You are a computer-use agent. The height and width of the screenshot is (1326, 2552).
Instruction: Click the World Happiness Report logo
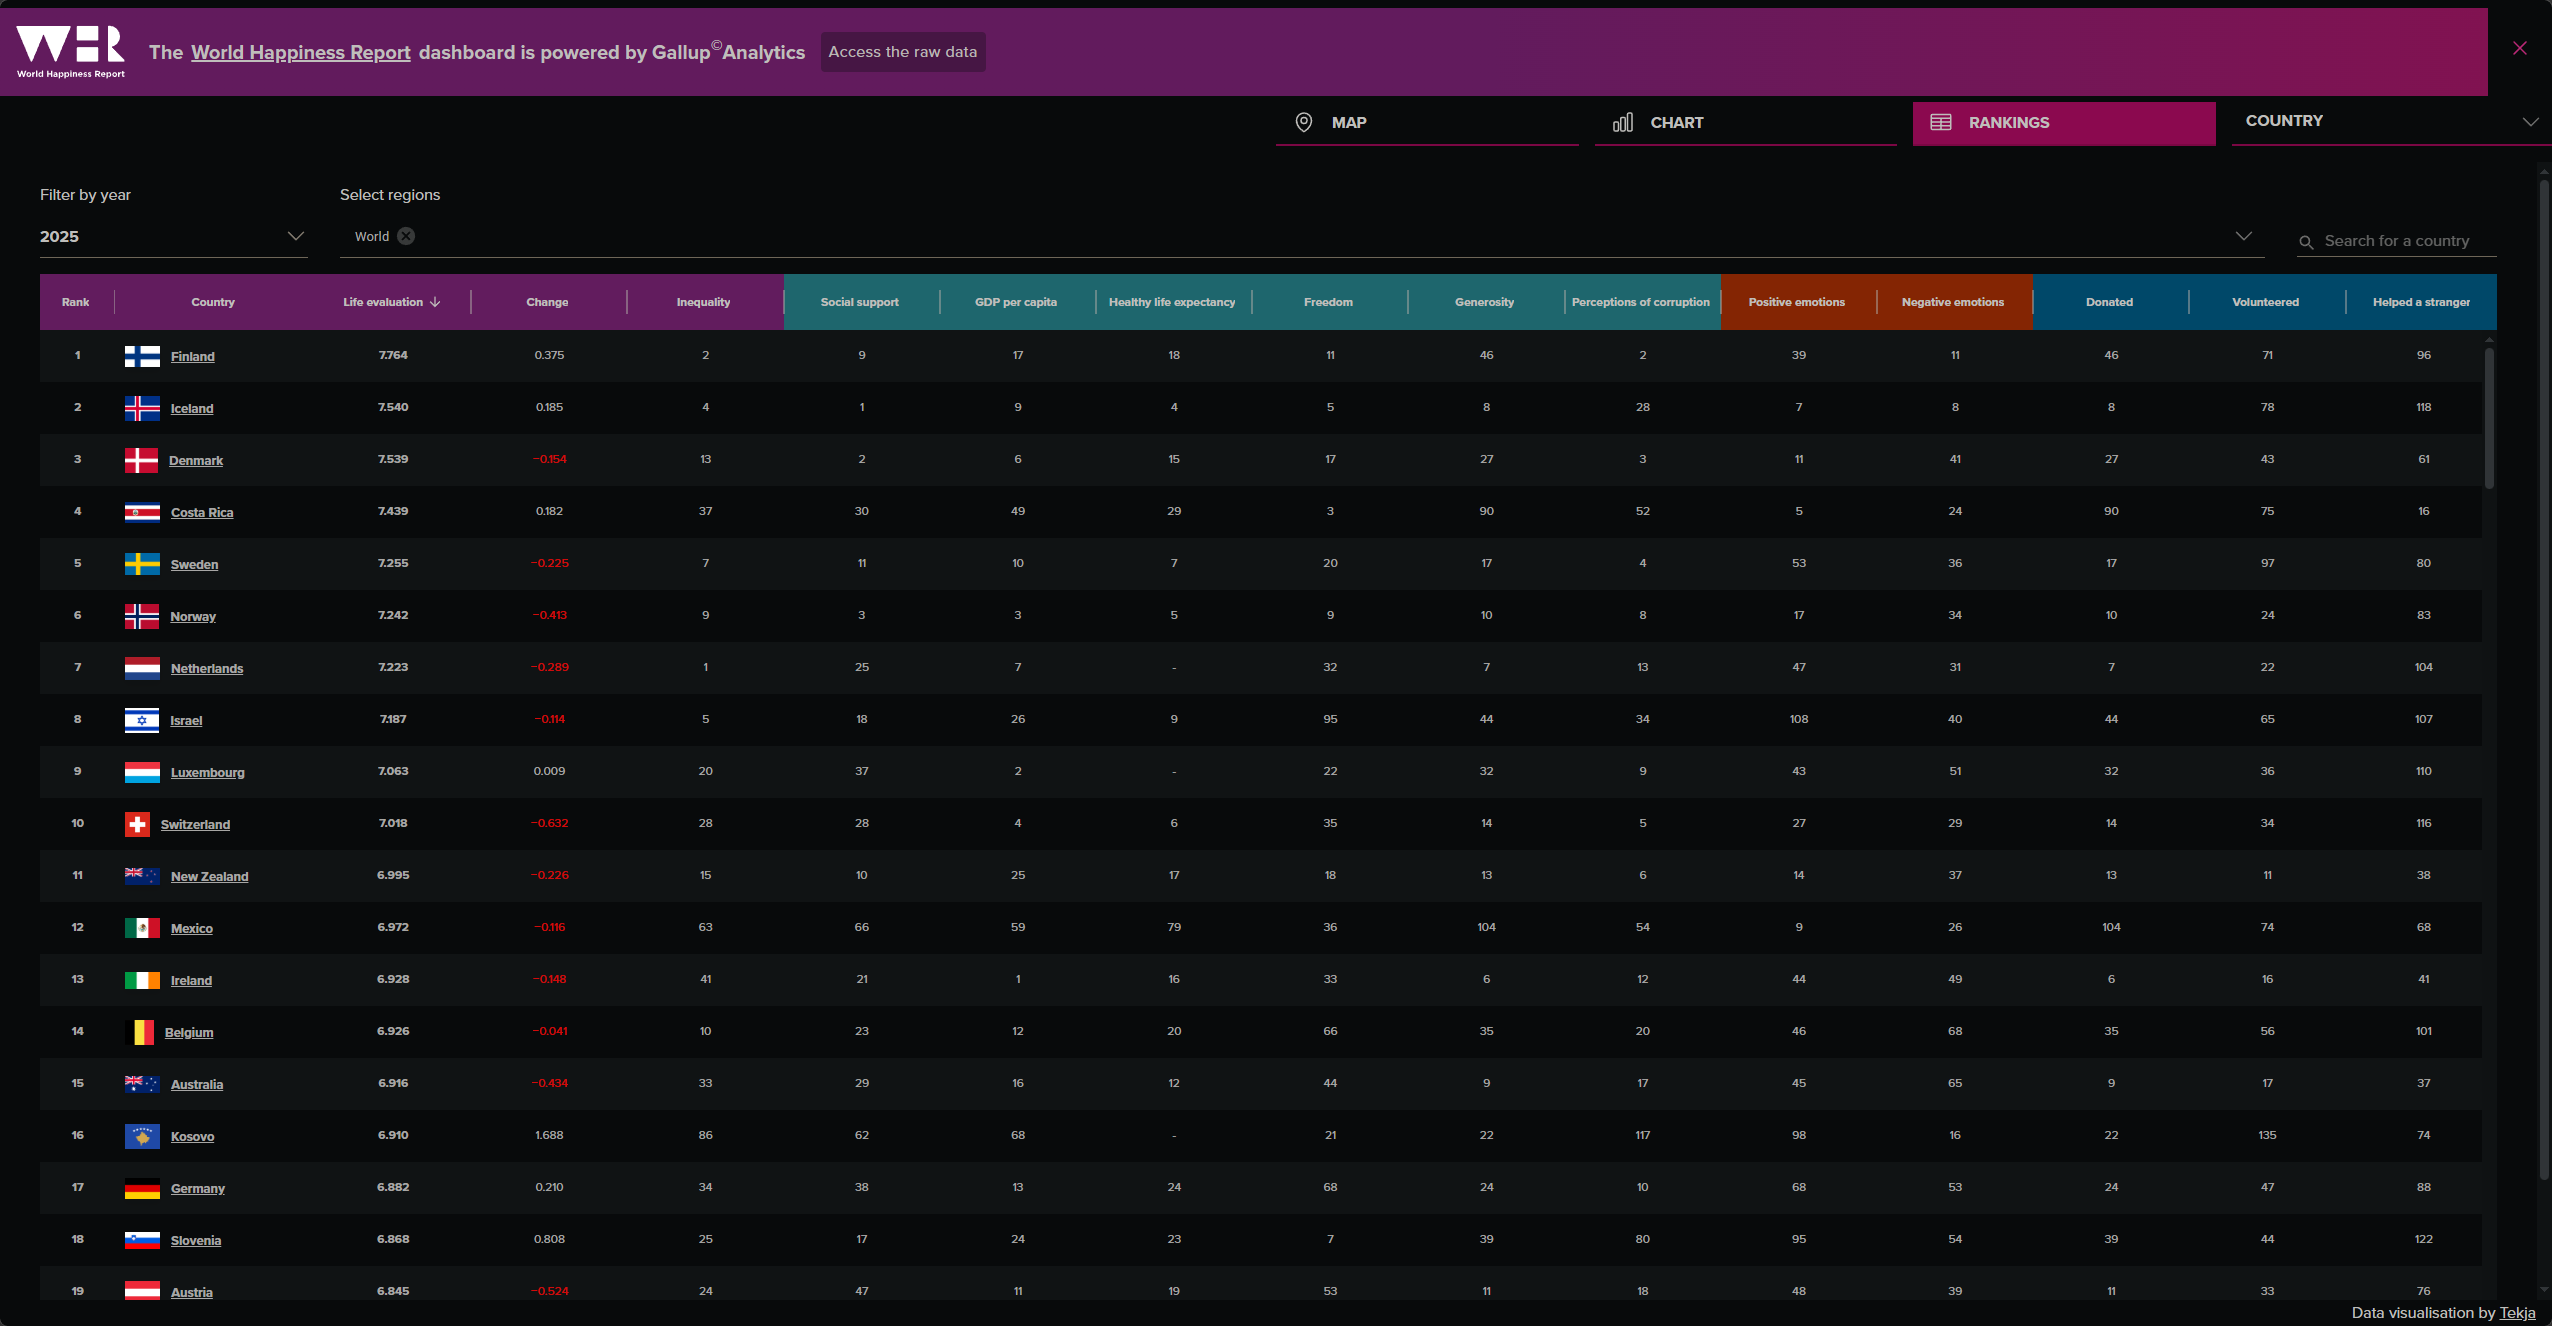click(70, 51)
